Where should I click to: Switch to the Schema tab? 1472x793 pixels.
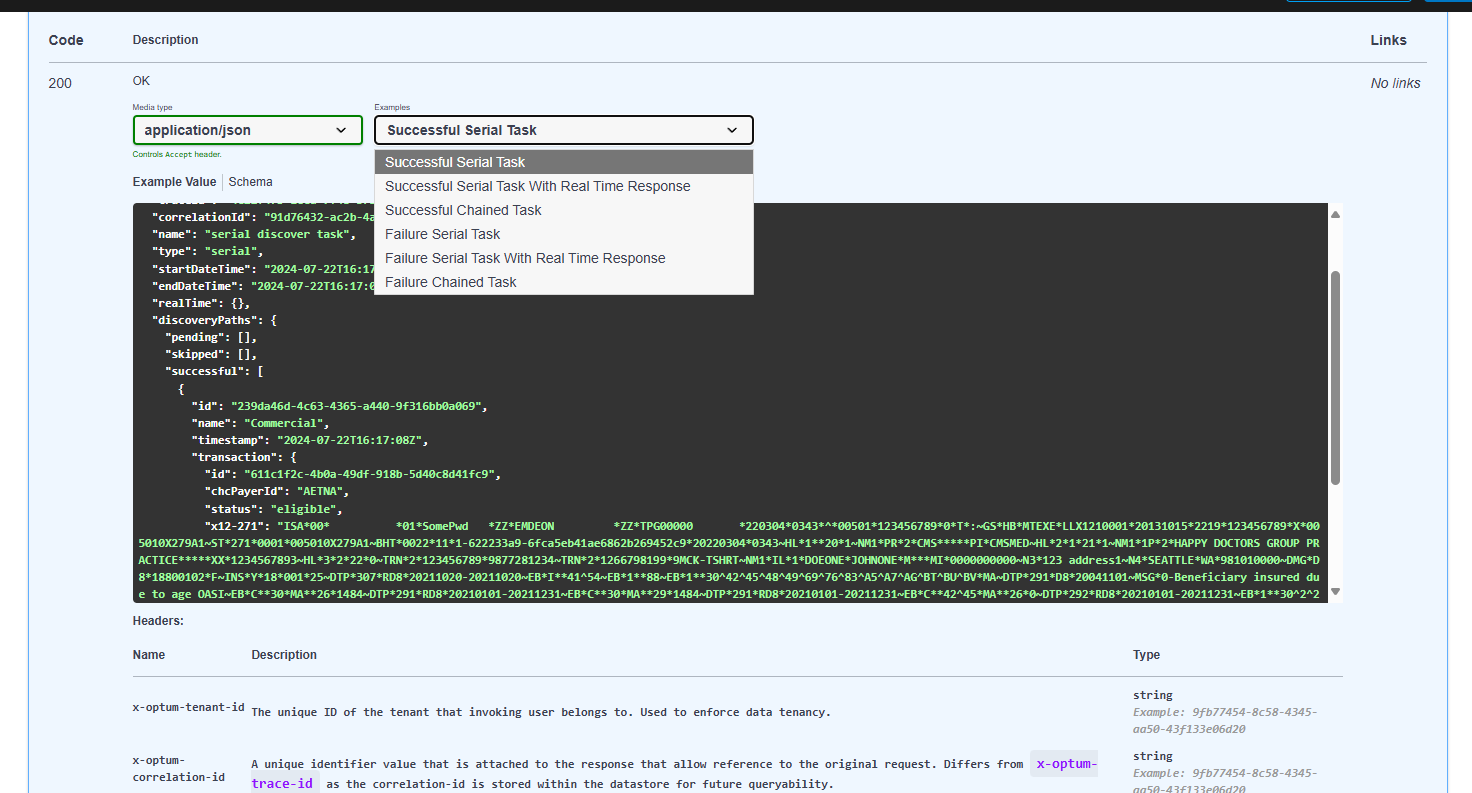[x=250, y=182]
